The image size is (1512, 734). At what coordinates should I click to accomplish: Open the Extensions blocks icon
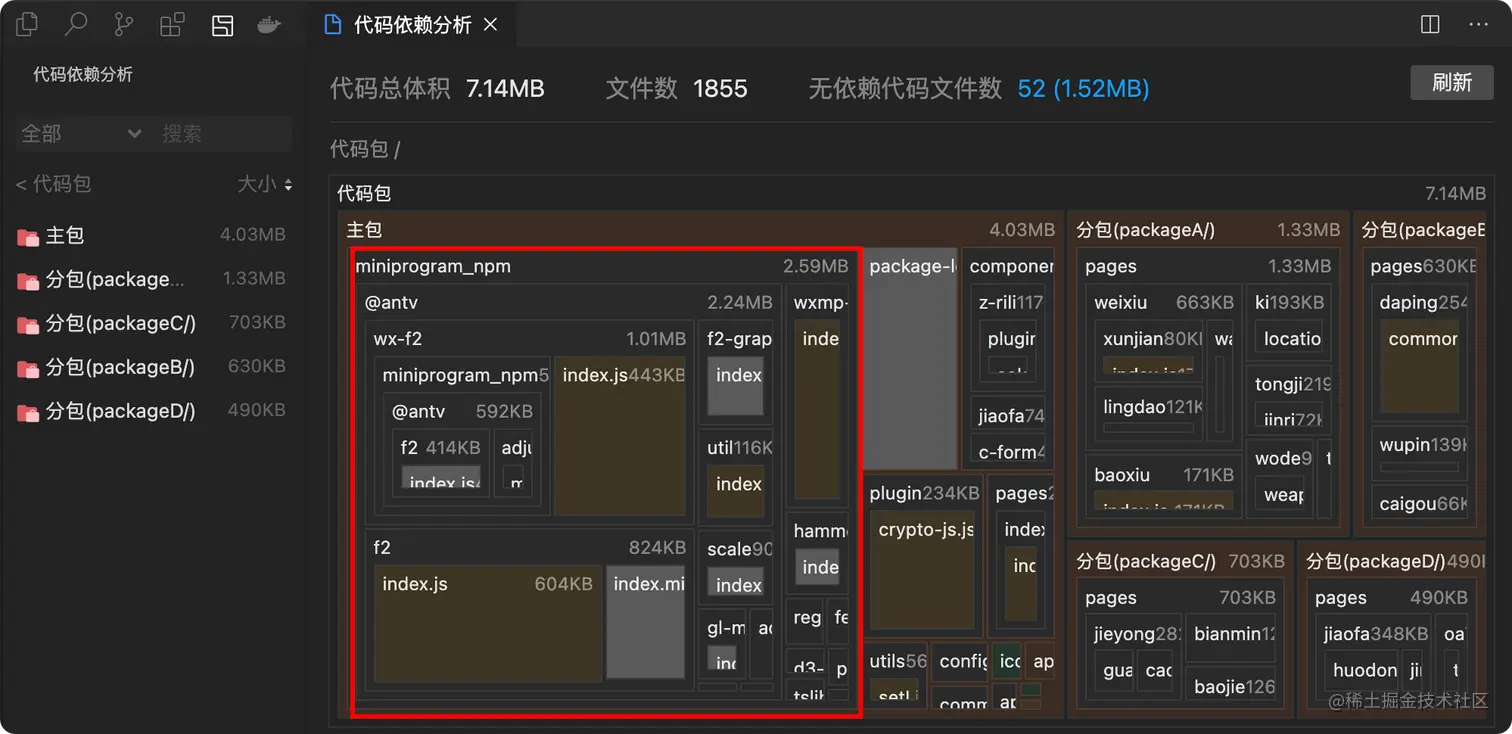coord(172,25)
